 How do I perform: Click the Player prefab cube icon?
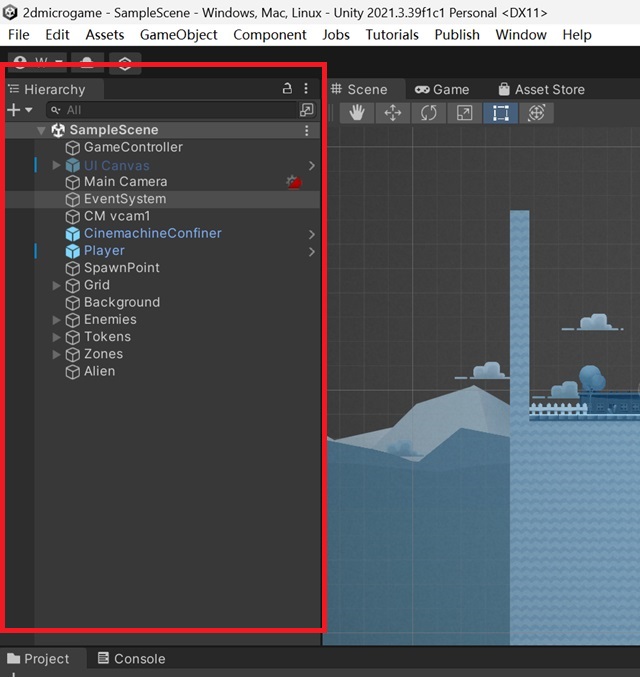point(73,251)
